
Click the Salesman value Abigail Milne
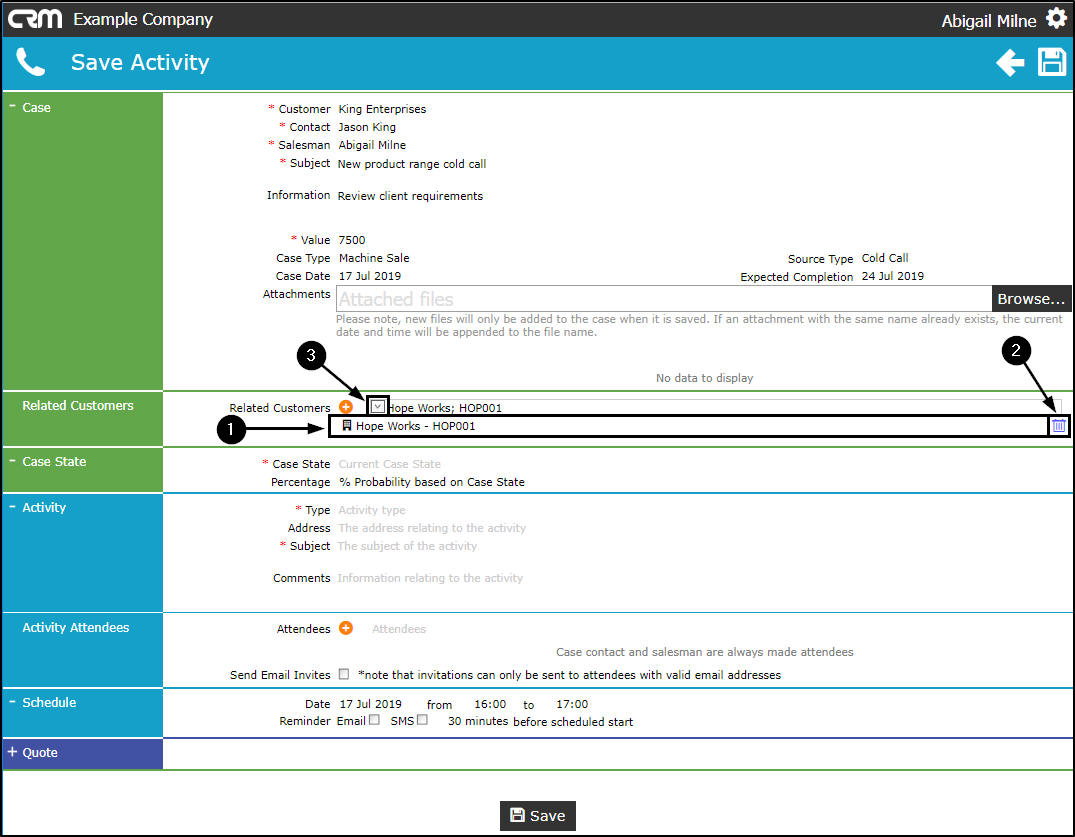coord(372,145)
